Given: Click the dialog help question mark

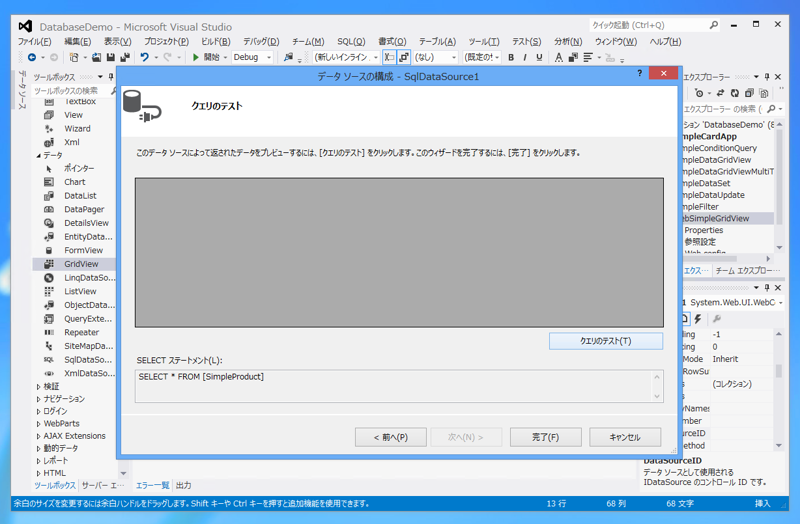Looking at the screenshot, I should click(x=639, y=73).
